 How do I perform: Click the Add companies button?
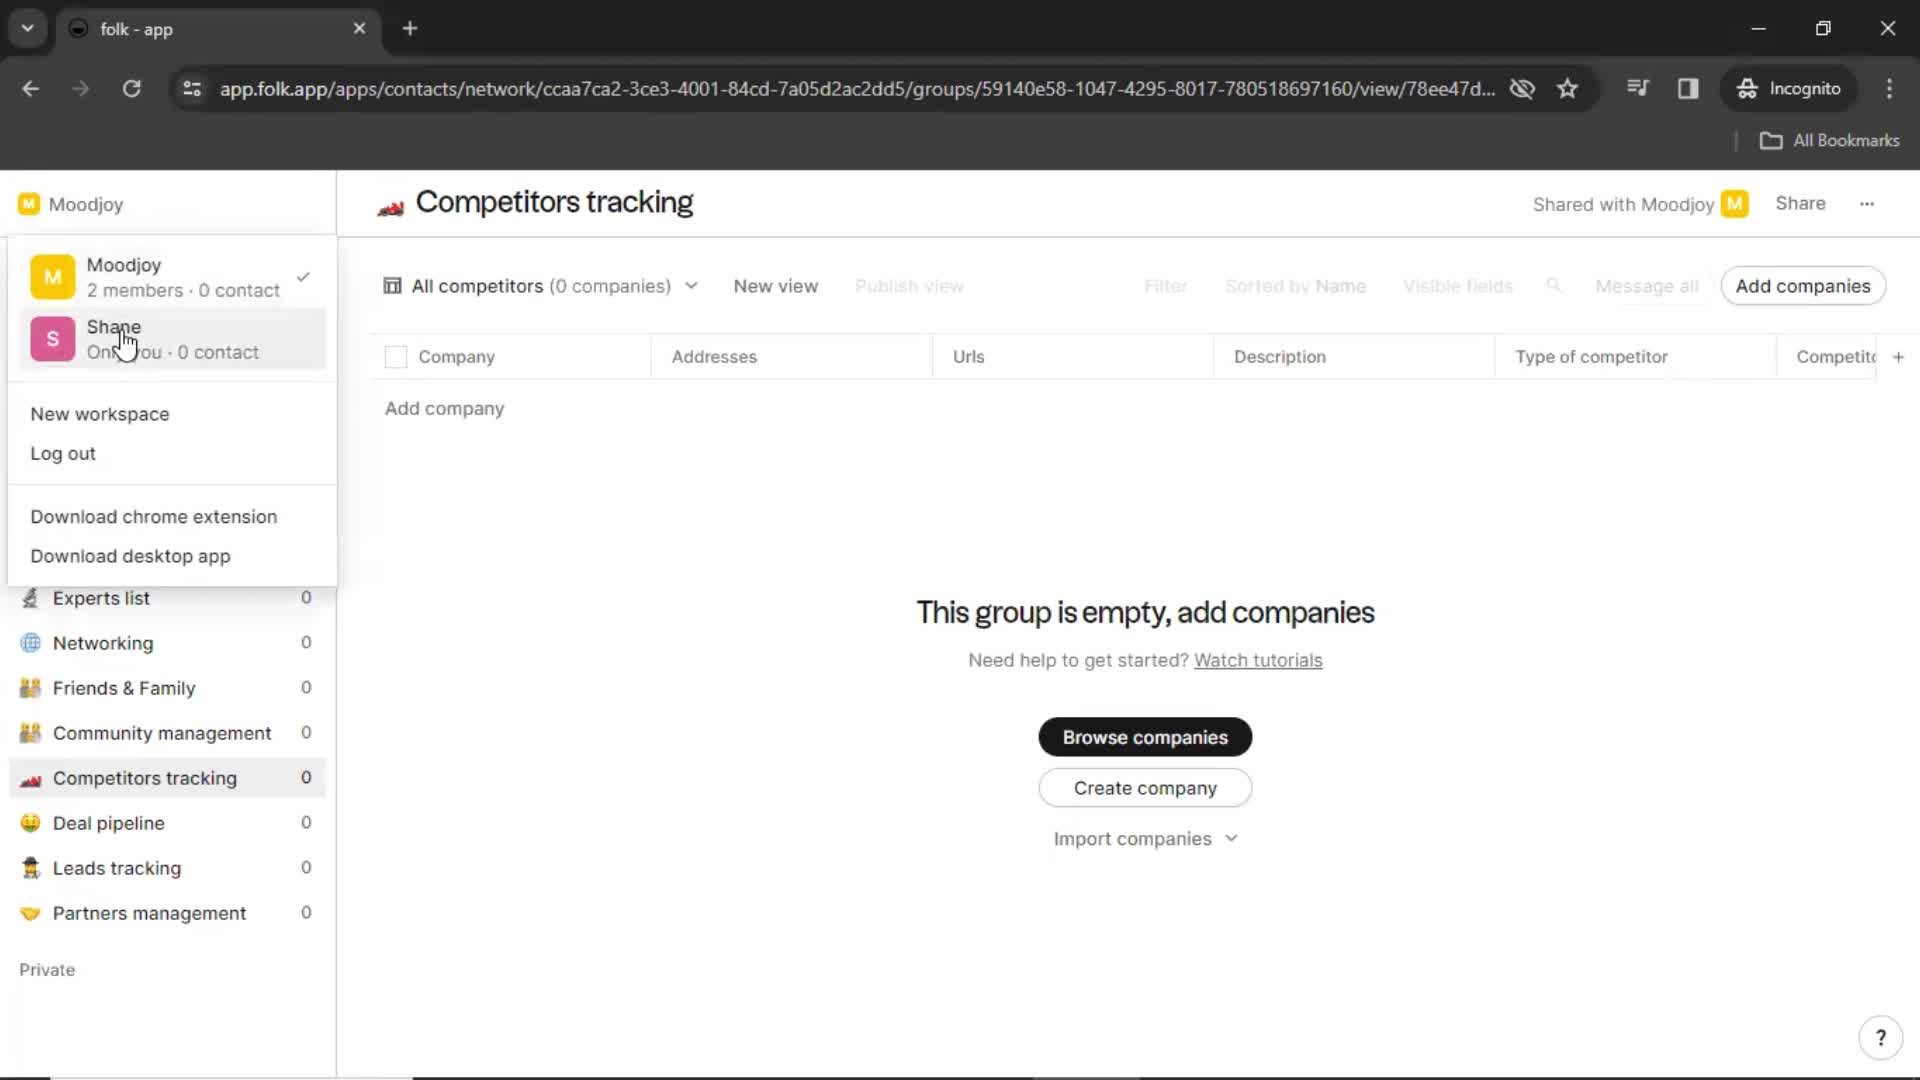click(1803, 286)
